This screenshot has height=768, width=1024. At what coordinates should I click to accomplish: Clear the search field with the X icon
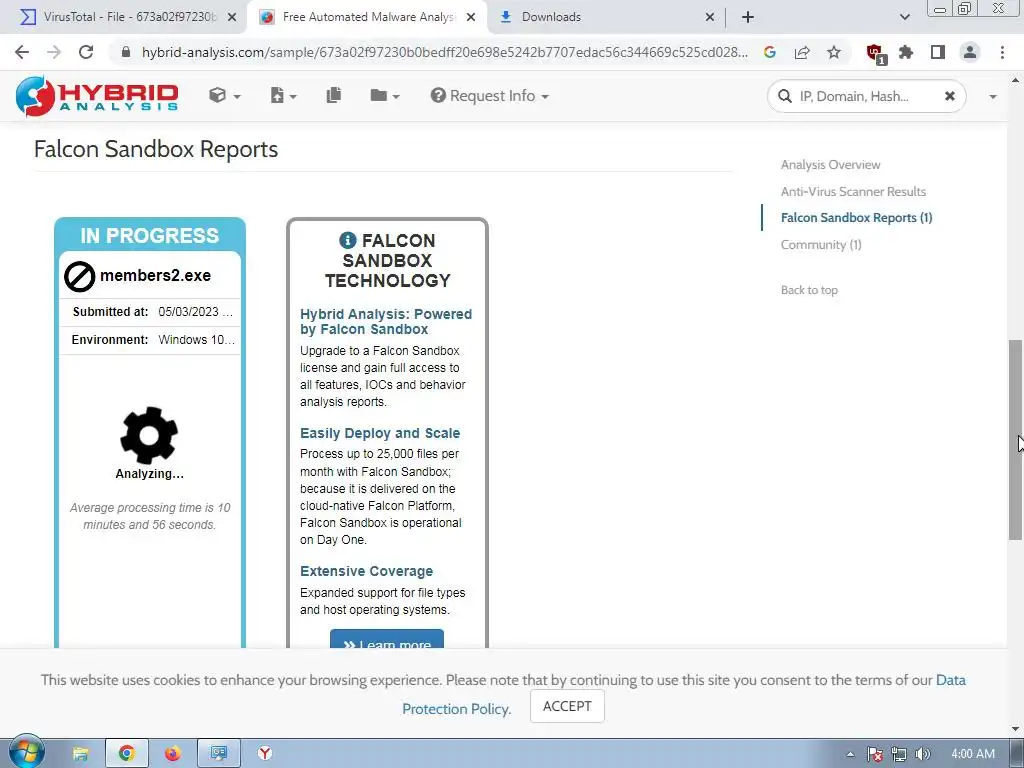click(x=950, y=96)
